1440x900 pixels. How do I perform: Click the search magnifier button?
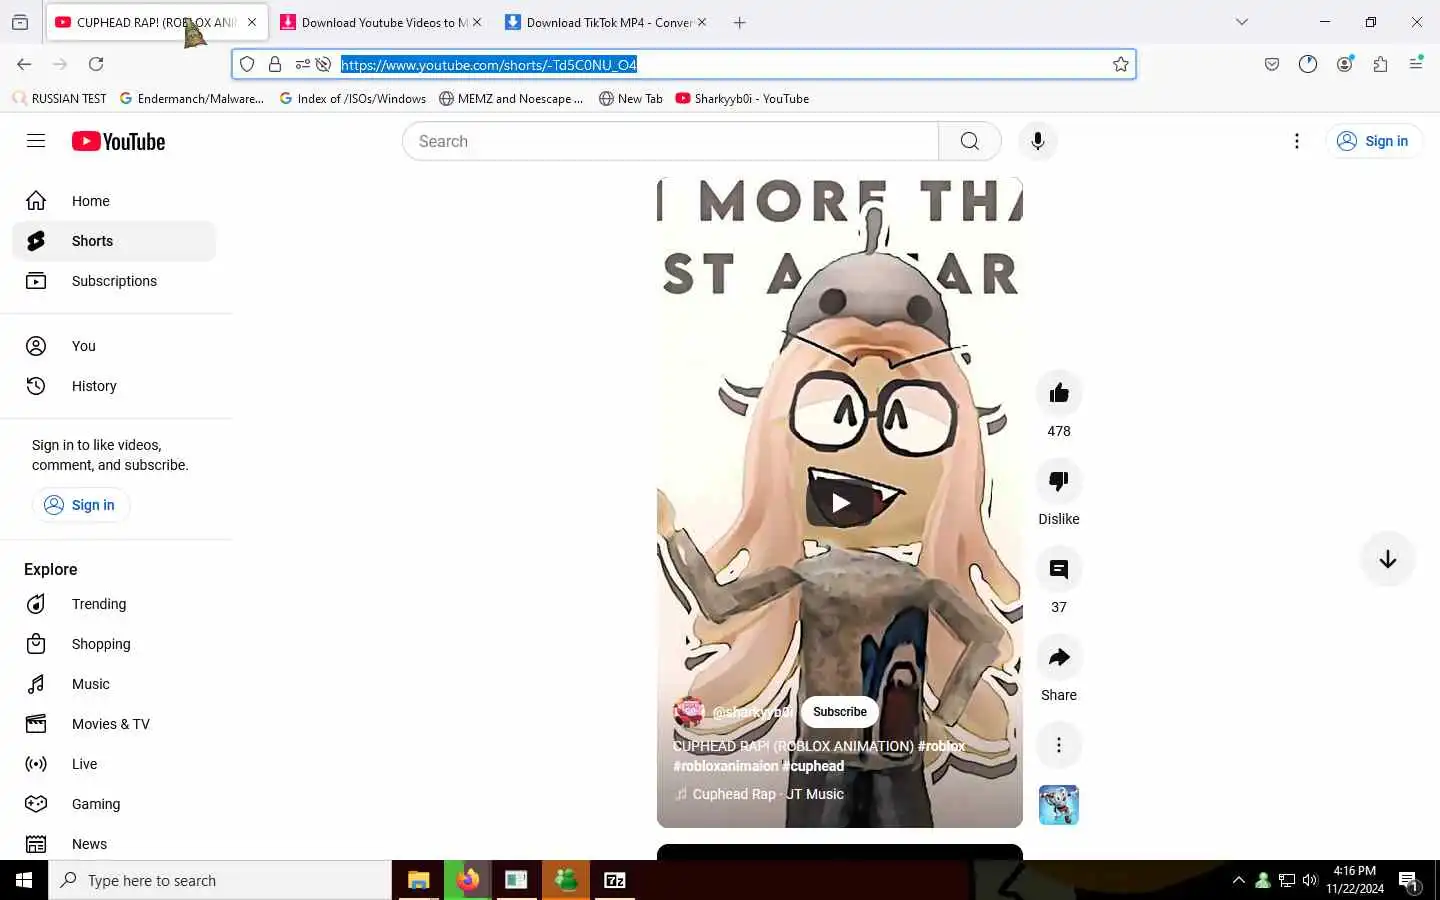(x=969, y=141)
